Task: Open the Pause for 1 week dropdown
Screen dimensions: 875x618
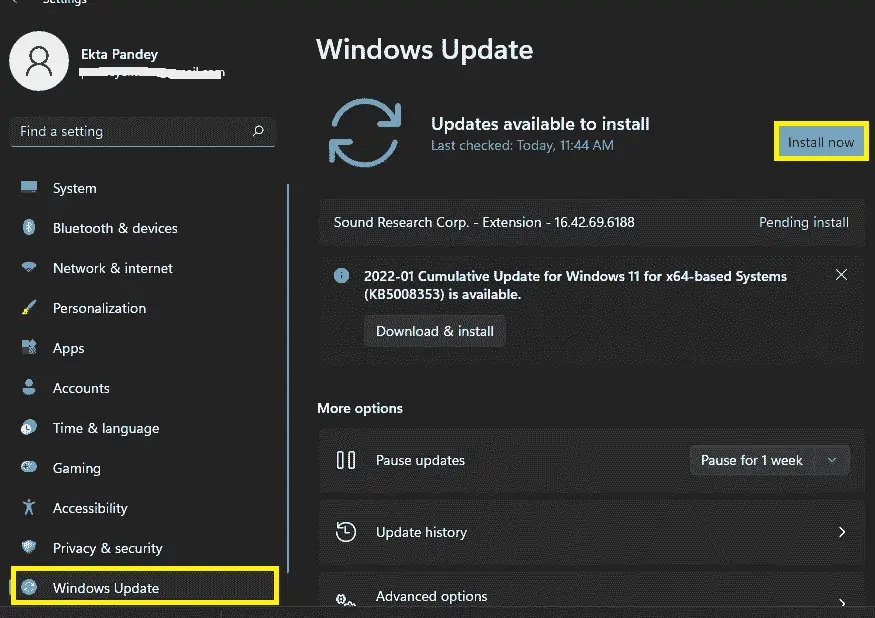Action: [770, 461]
